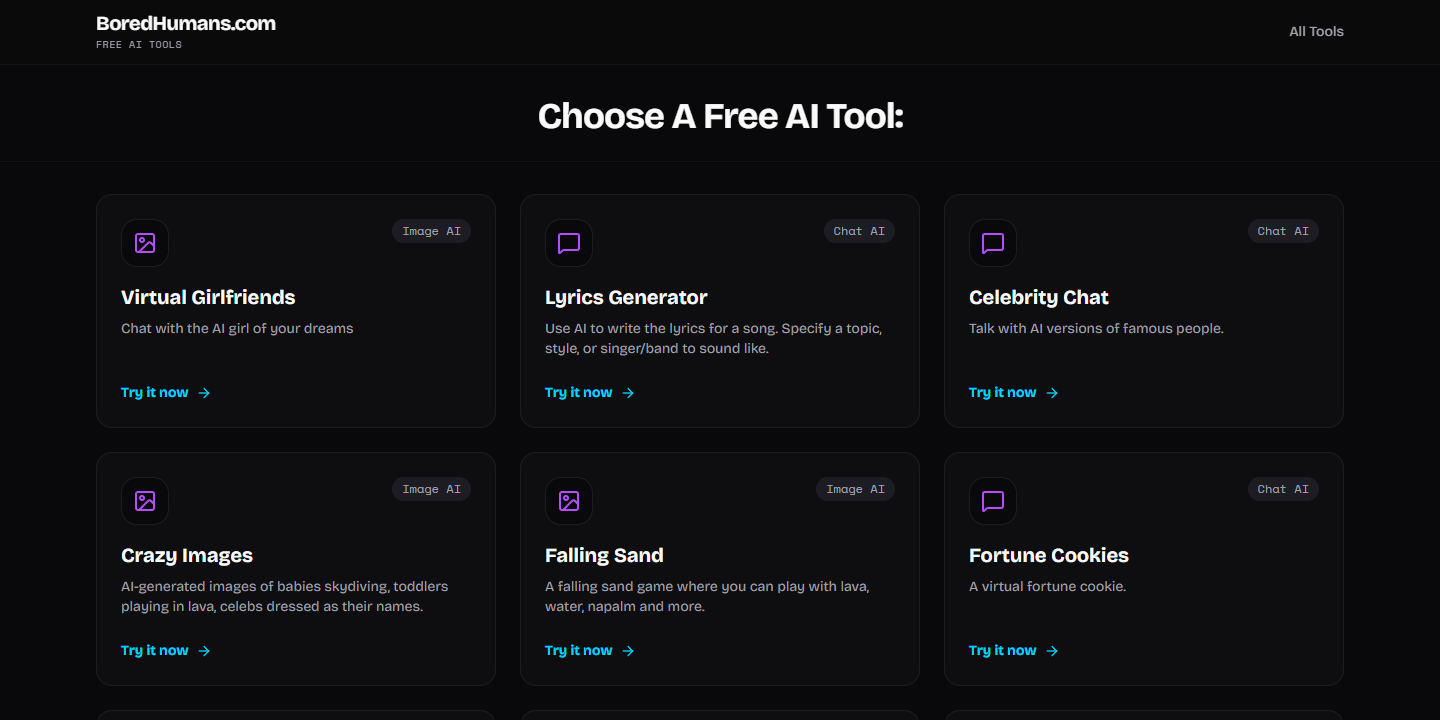The height and width of the screenshot is (720, 1440).
Task: Click the Image AI tag on Crazy Images
Action: pyautogui.click(x=431, y=489)
